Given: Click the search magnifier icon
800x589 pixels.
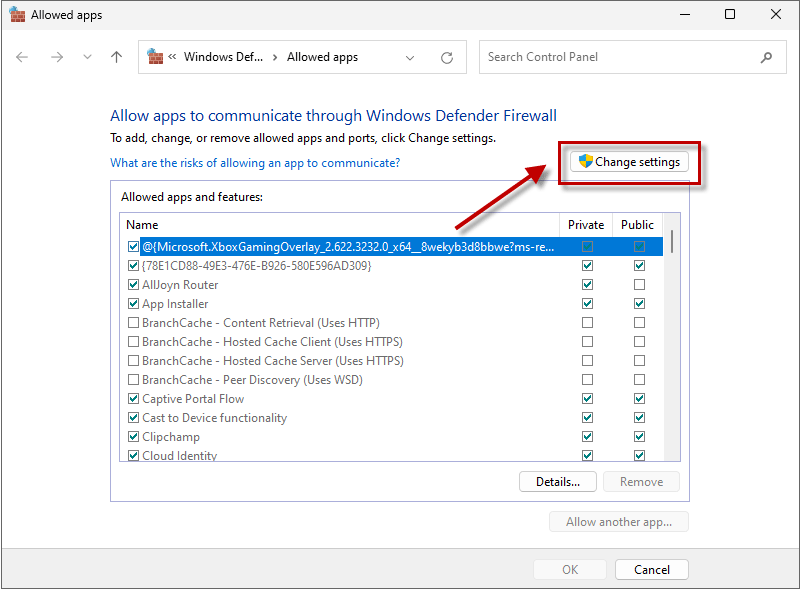Looking at the screenshot, I should pos(766,57).
